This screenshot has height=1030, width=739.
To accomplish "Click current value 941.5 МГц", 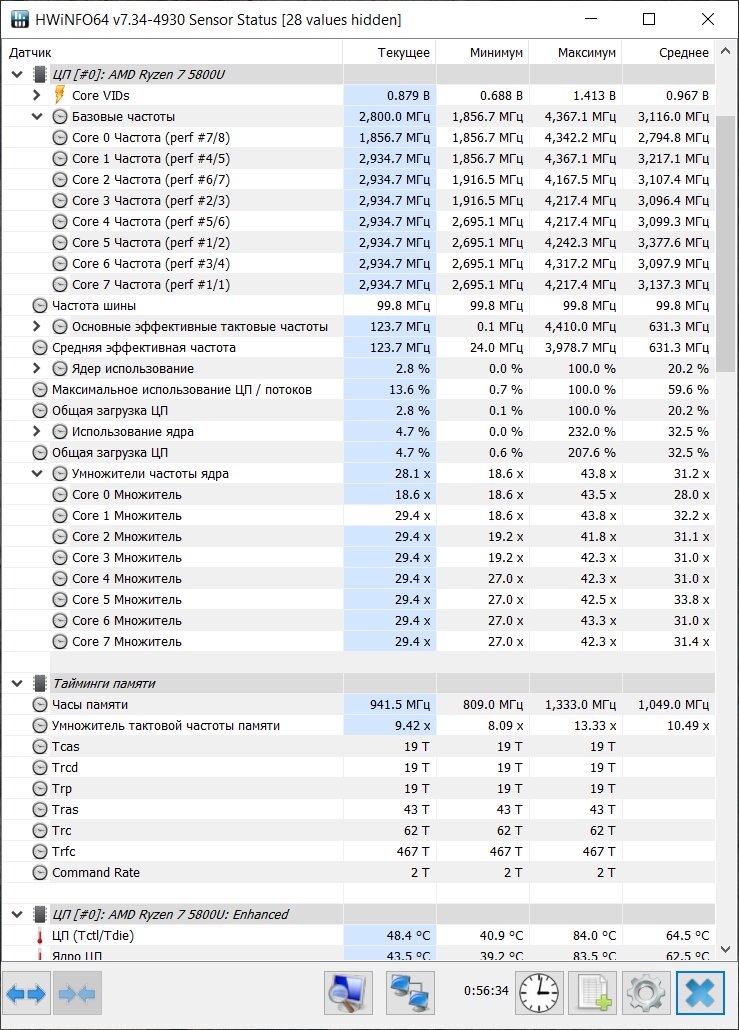I will point(399,704).
